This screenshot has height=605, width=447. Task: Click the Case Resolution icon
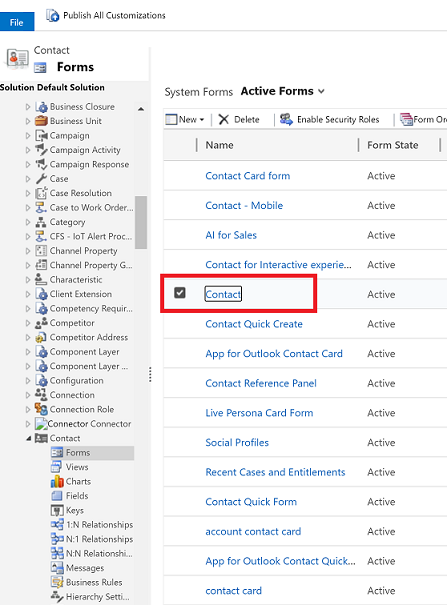tap(41, 193)
